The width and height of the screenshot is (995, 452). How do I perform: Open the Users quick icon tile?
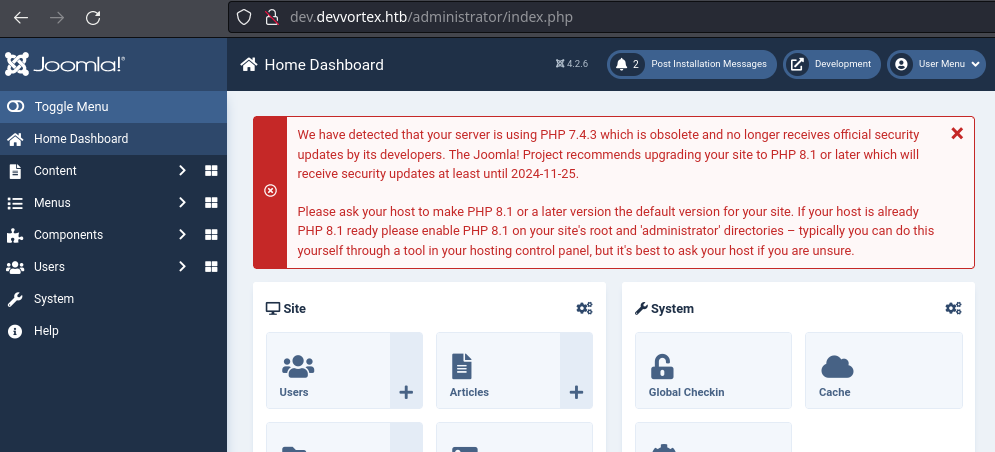point(328,371)
